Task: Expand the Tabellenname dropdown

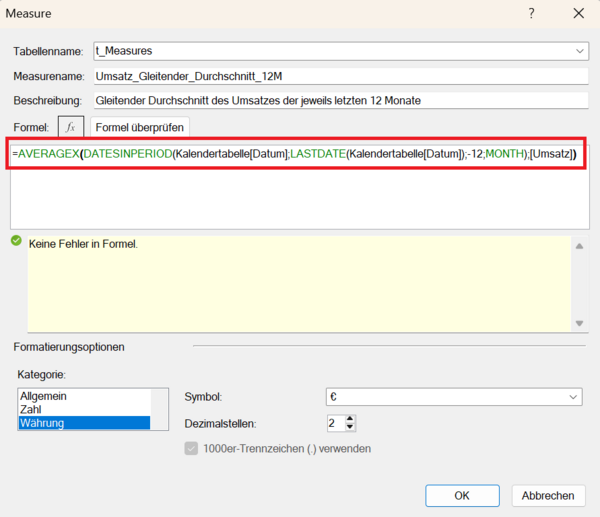Action: (581, 50)
